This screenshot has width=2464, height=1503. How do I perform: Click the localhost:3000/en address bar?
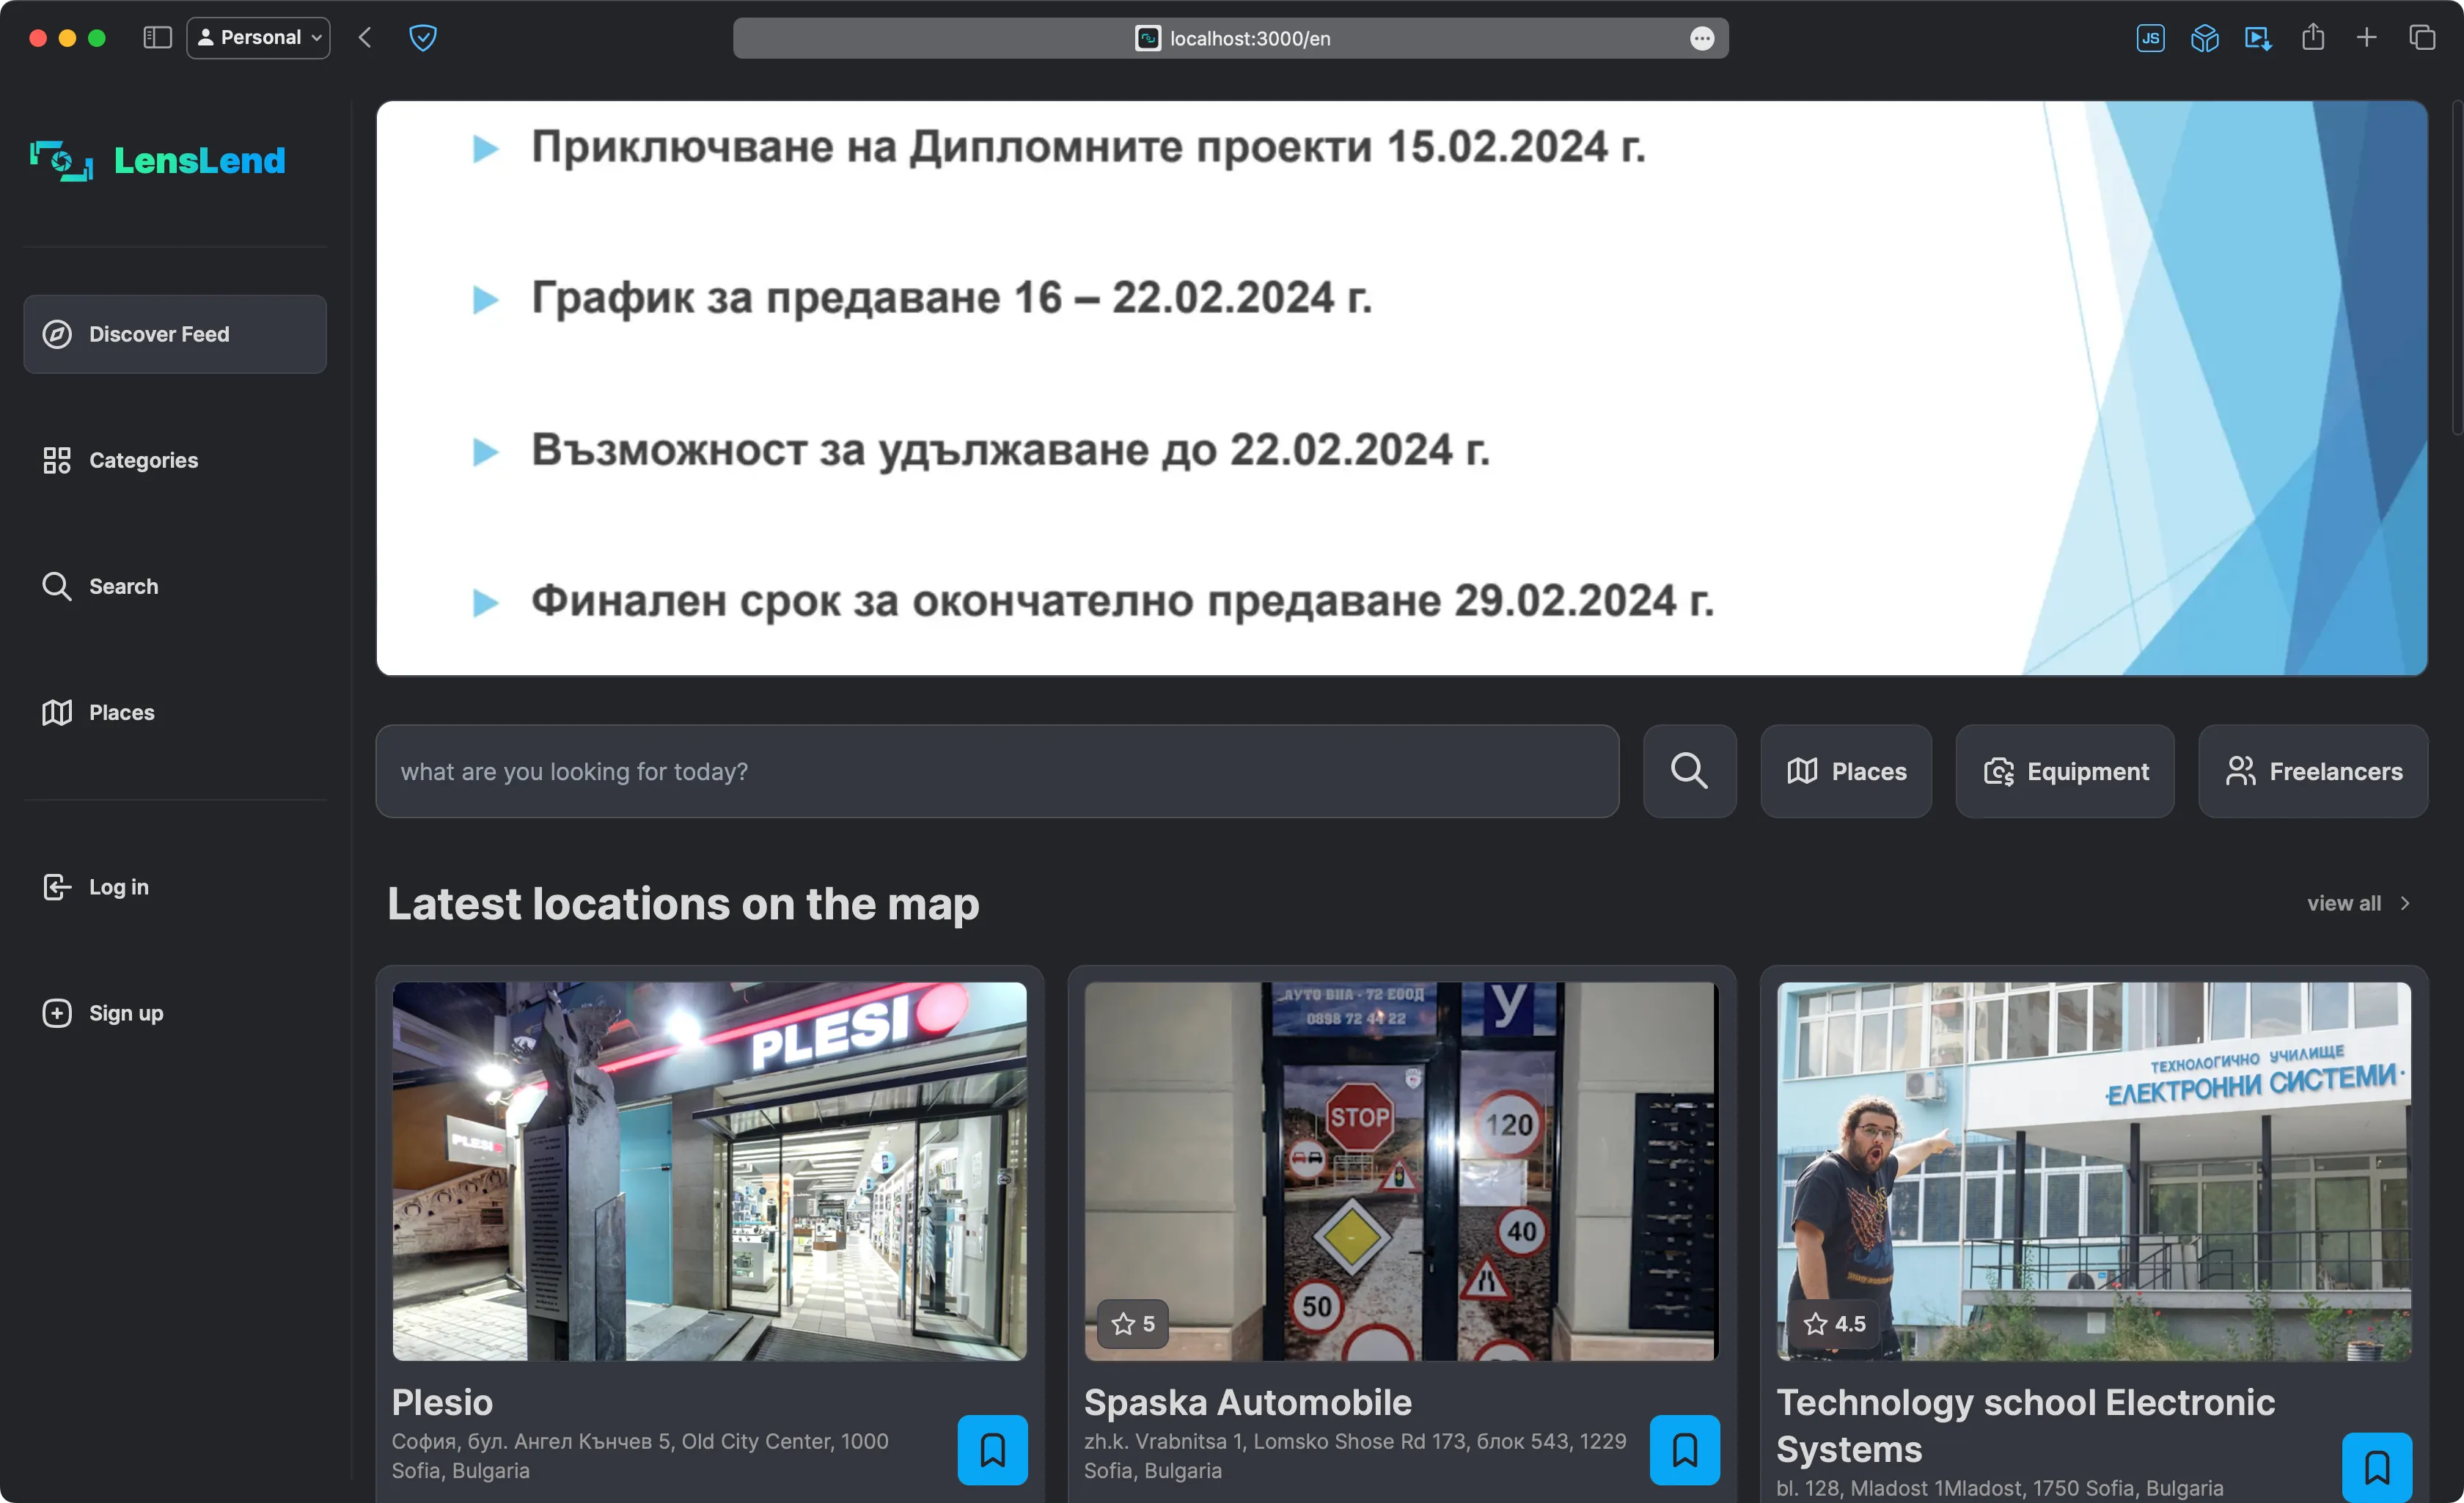coord(1230,38)
